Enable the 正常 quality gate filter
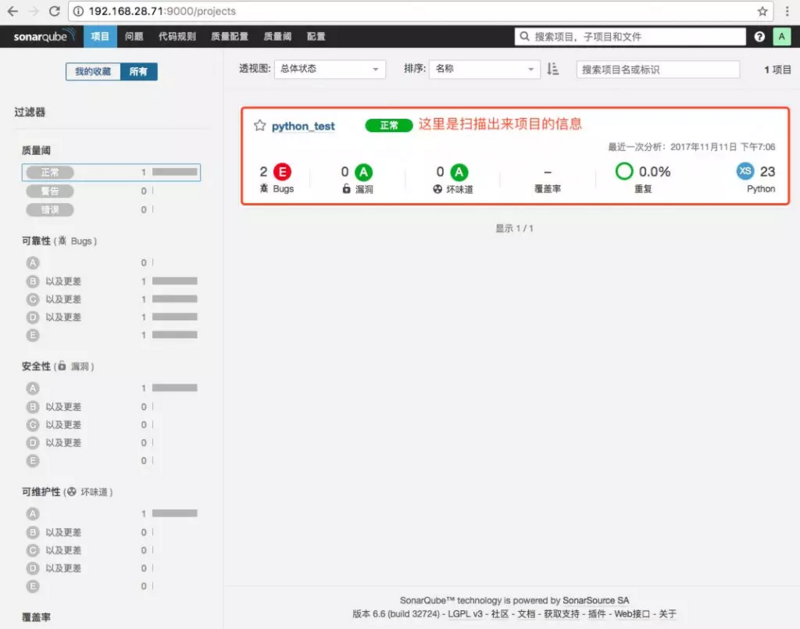 click(50, 171)
